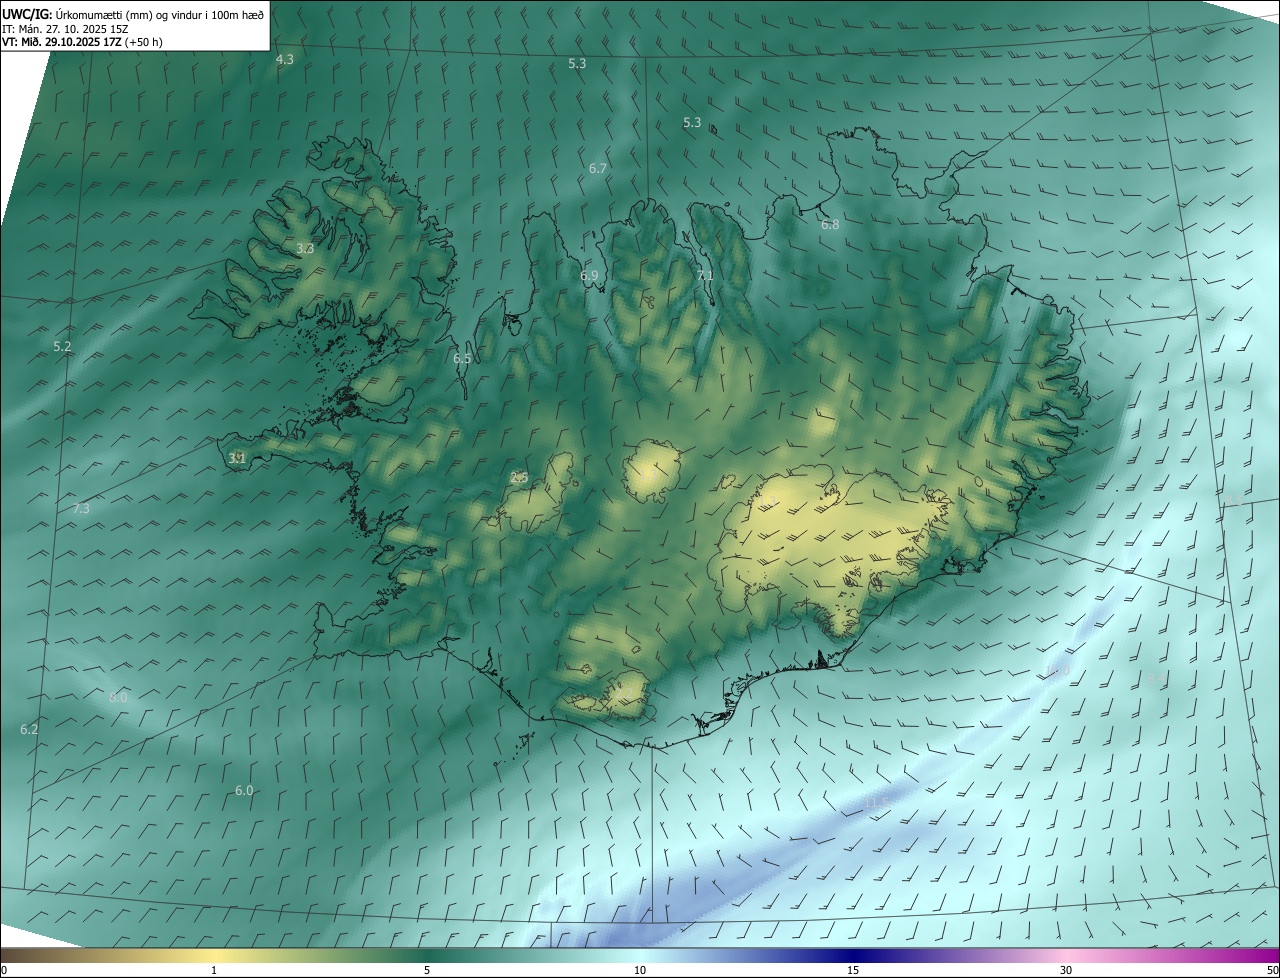Screen dimensions: 1280x978
Task: Click the 'UWC/IG: Úrkomumætti (mm)' title line
Action: coord(133,14)
